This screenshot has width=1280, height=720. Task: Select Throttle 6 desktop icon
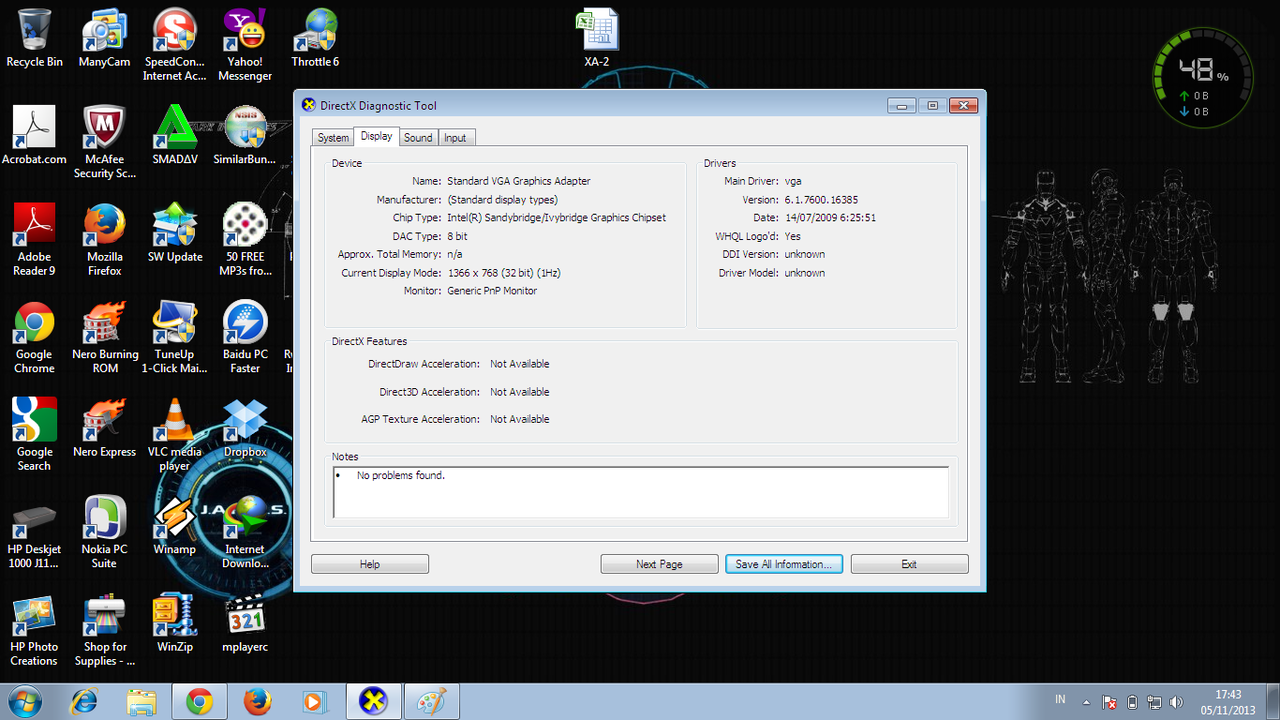[315, 38]
